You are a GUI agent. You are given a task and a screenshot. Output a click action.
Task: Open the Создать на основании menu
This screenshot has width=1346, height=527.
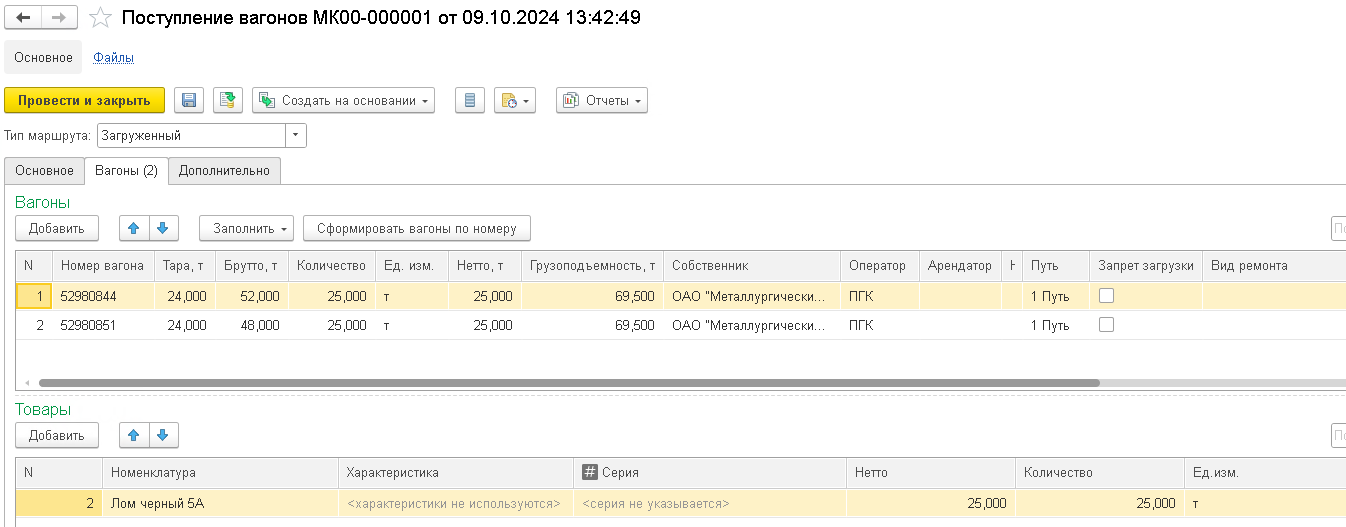344,100
